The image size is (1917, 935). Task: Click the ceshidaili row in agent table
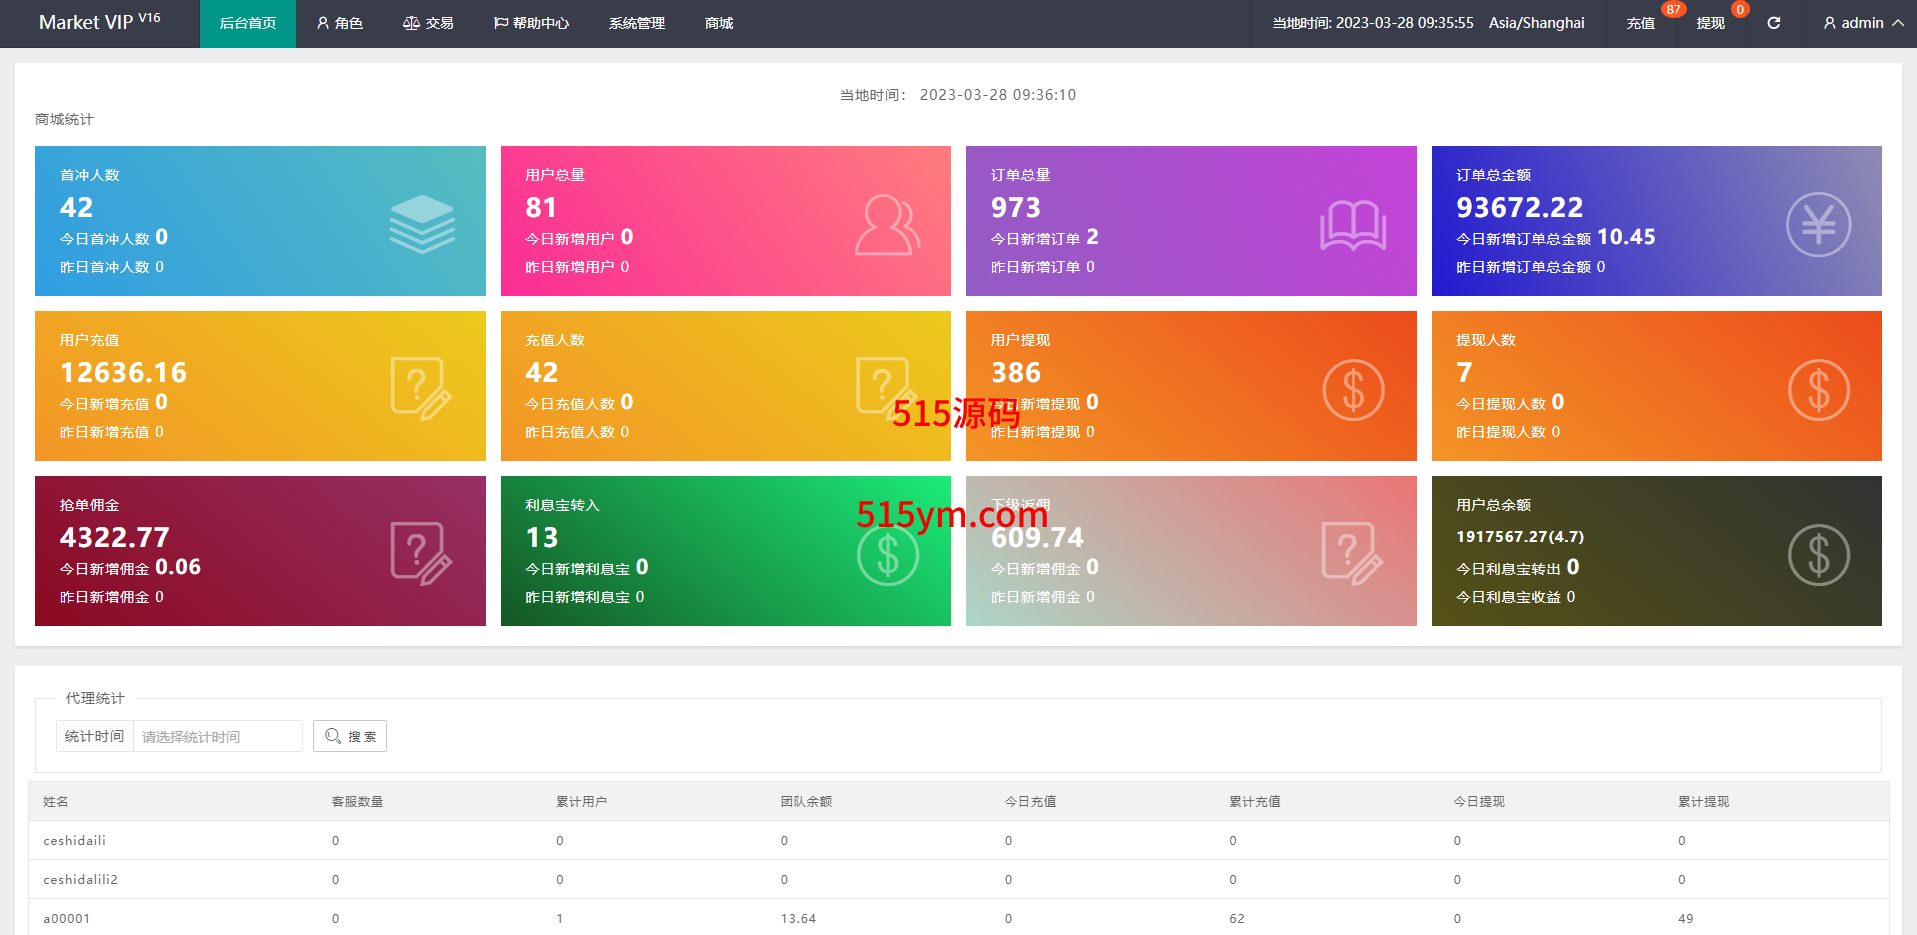coord(75,840)
